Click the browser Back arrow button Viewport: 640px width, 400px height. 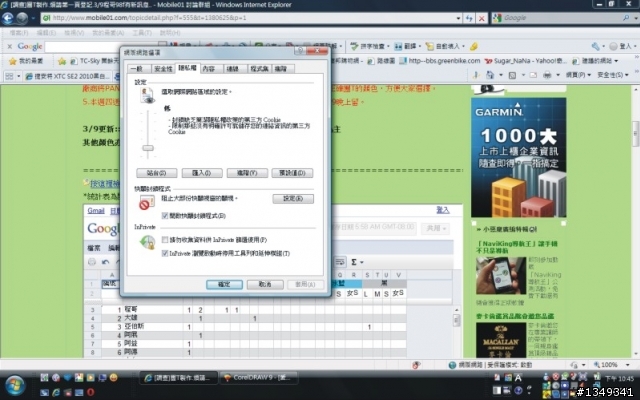click(8, 18)
